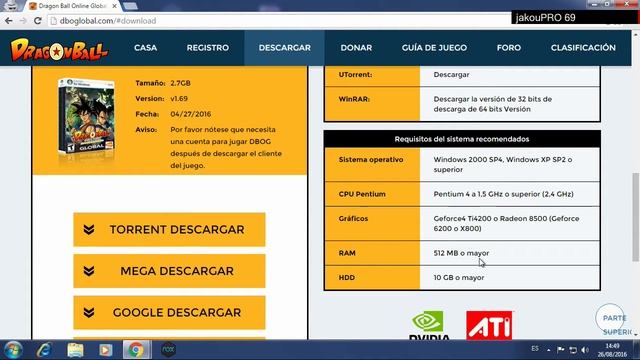Click the double chevron on TORRENT DESCARGAR
The image size is (640, 360).
89,229
